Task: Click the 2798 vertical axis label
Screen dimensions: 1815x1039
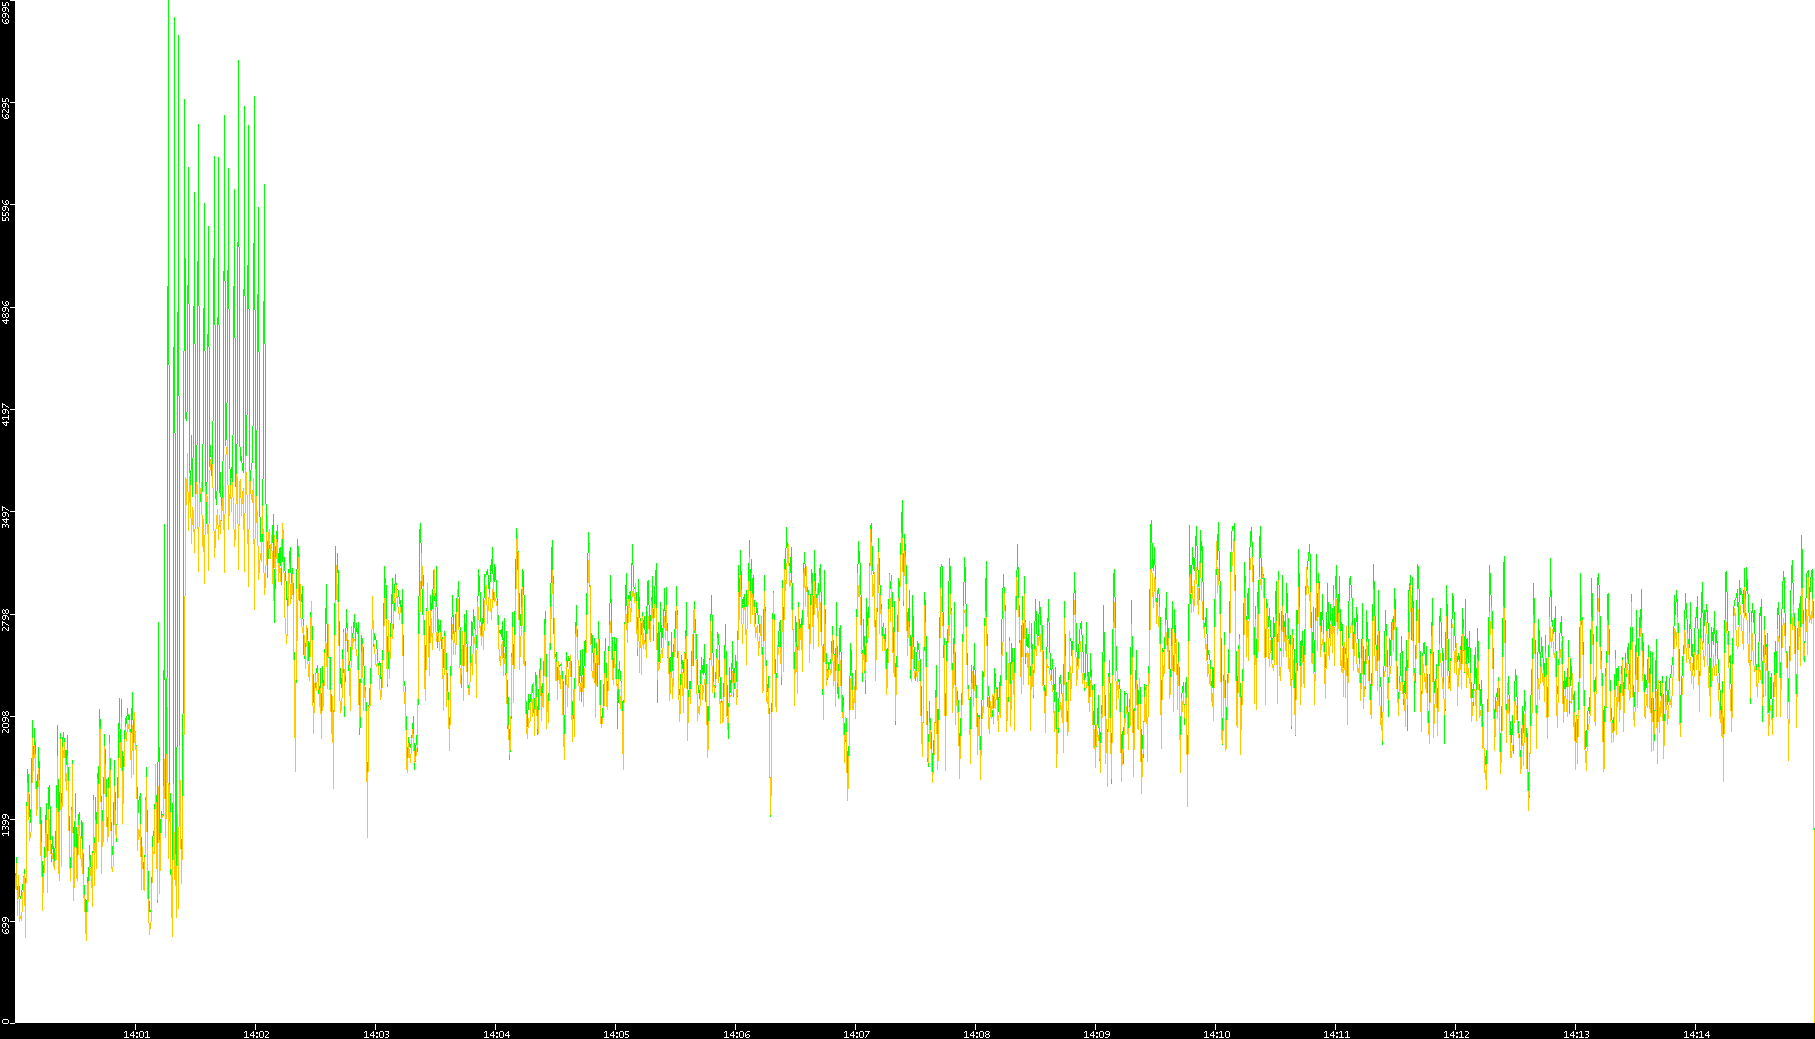Action: point(6,620)
